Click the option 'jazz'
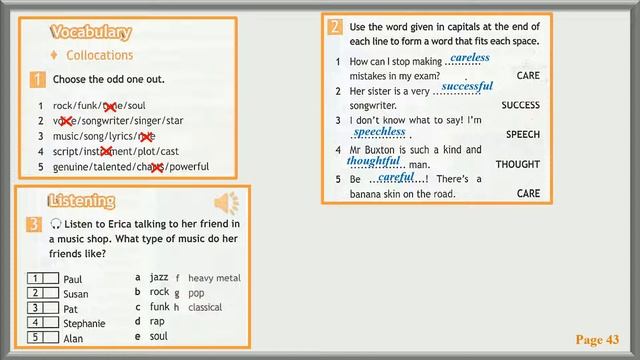640x360 pixels. (x=159, y=277)
